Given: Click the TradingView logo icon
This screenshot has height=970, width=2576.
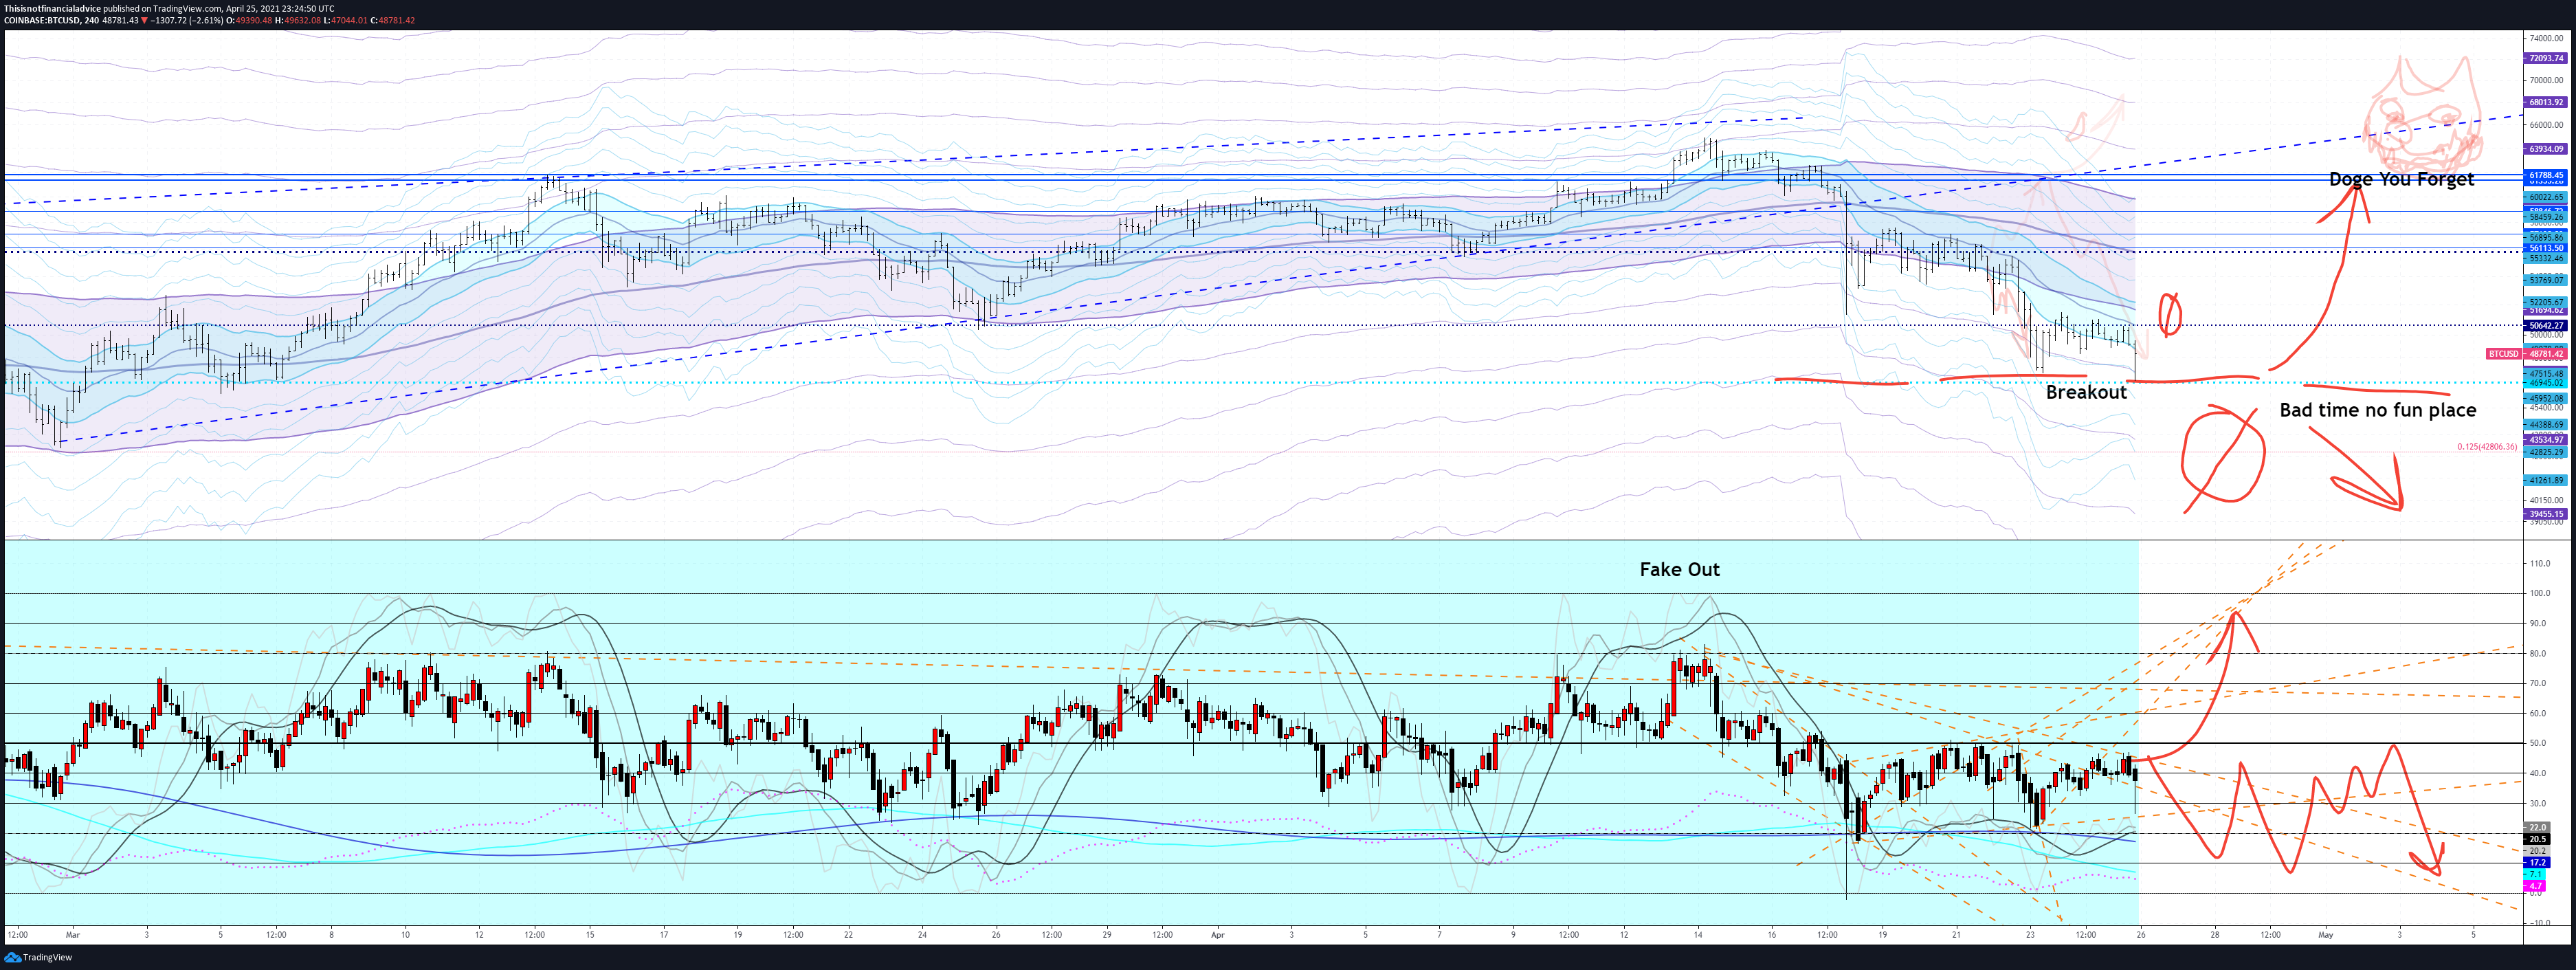Looking at the screenshot, I should (12, 957).
